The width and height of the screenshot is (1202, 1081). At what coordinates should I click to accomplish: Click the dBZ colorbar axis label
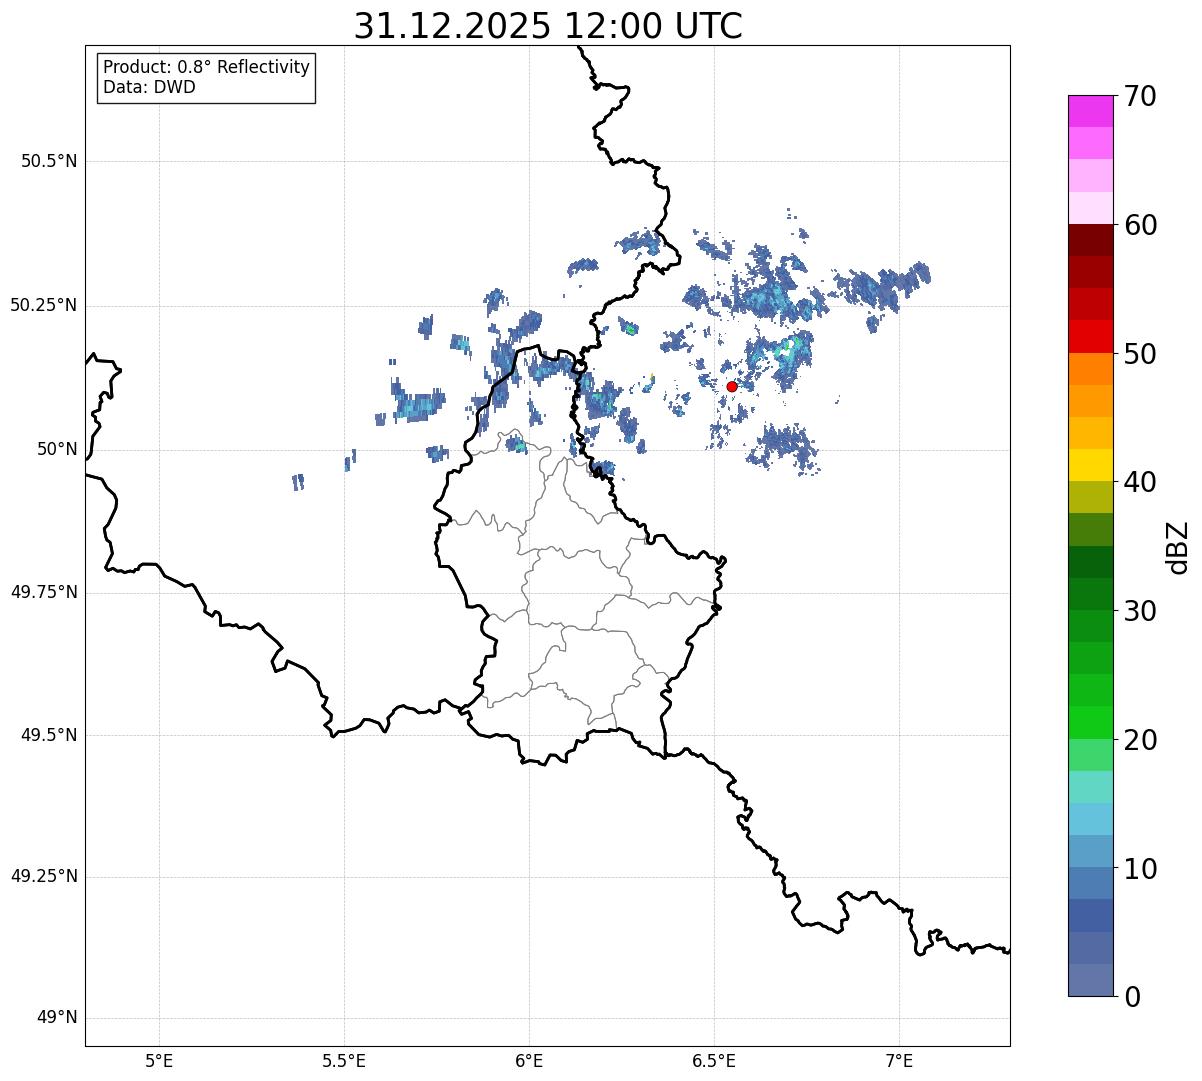click(x=1178, y=547)
